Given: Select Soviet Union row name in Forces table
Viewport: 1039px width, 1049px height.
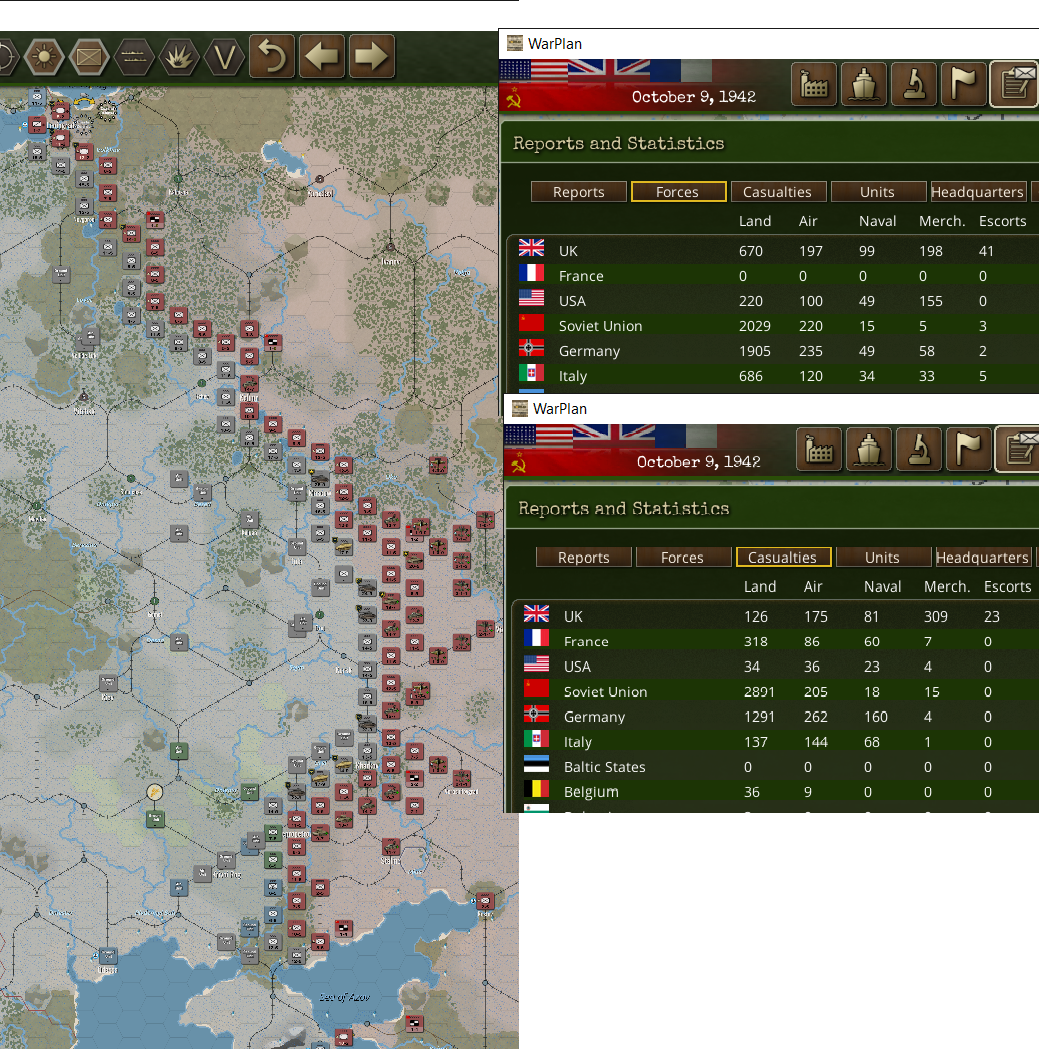Looking at the screenshot, I should [601, 326].
